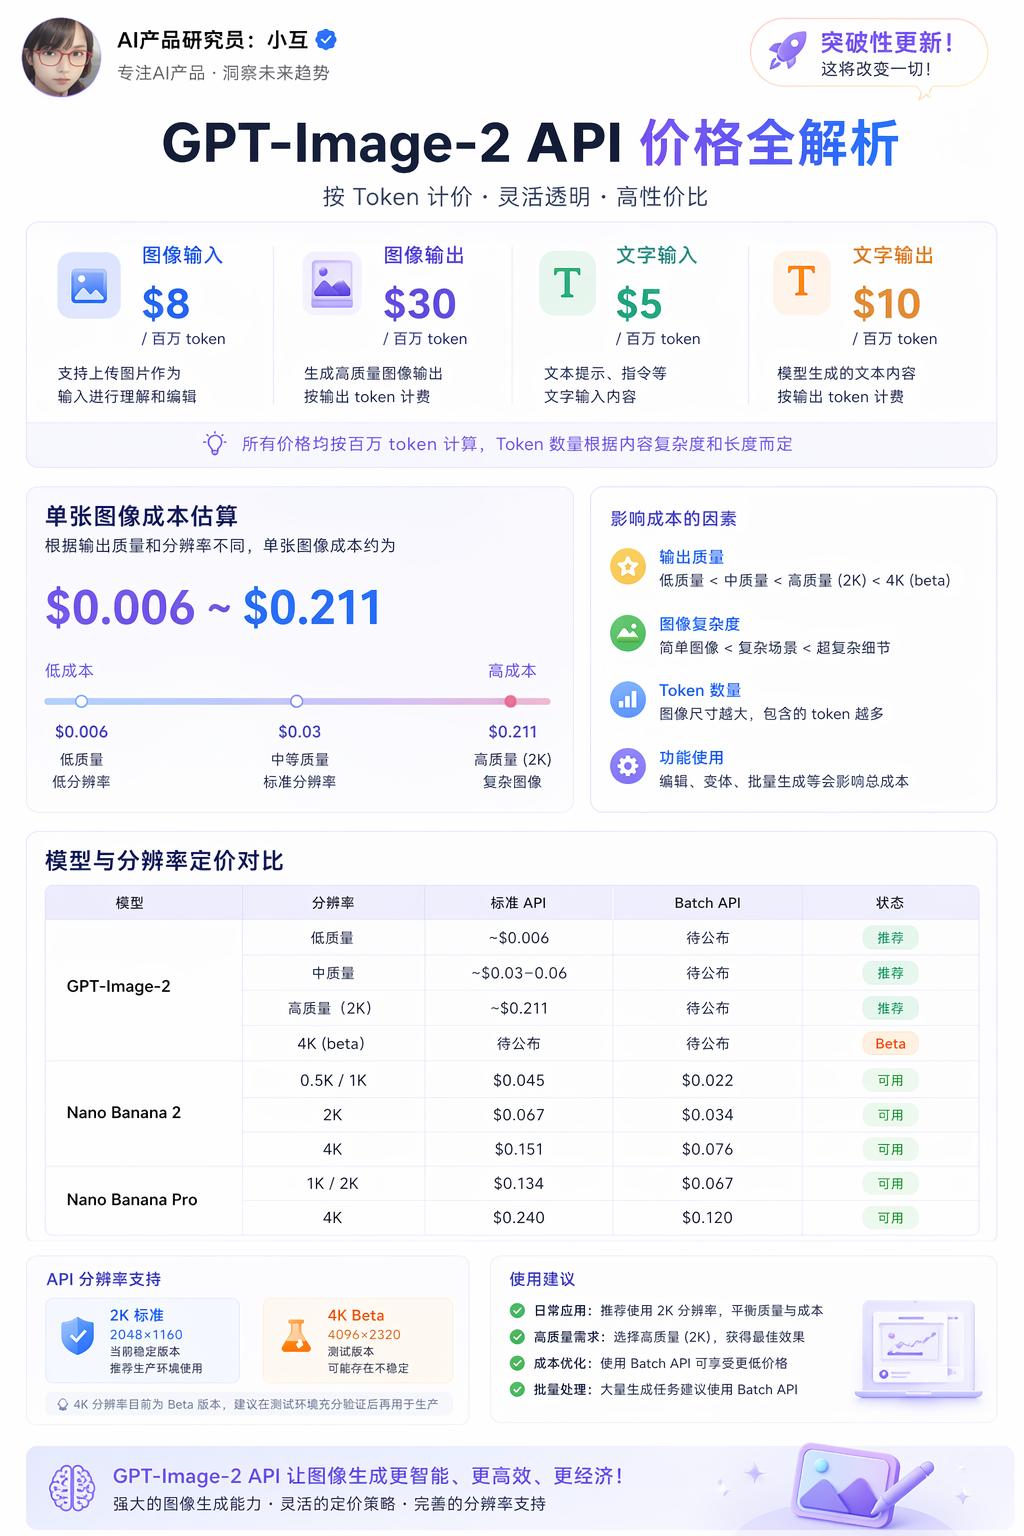
Task: Click the 4096×2320 resolution text
Action: (x=364, y=1335)
